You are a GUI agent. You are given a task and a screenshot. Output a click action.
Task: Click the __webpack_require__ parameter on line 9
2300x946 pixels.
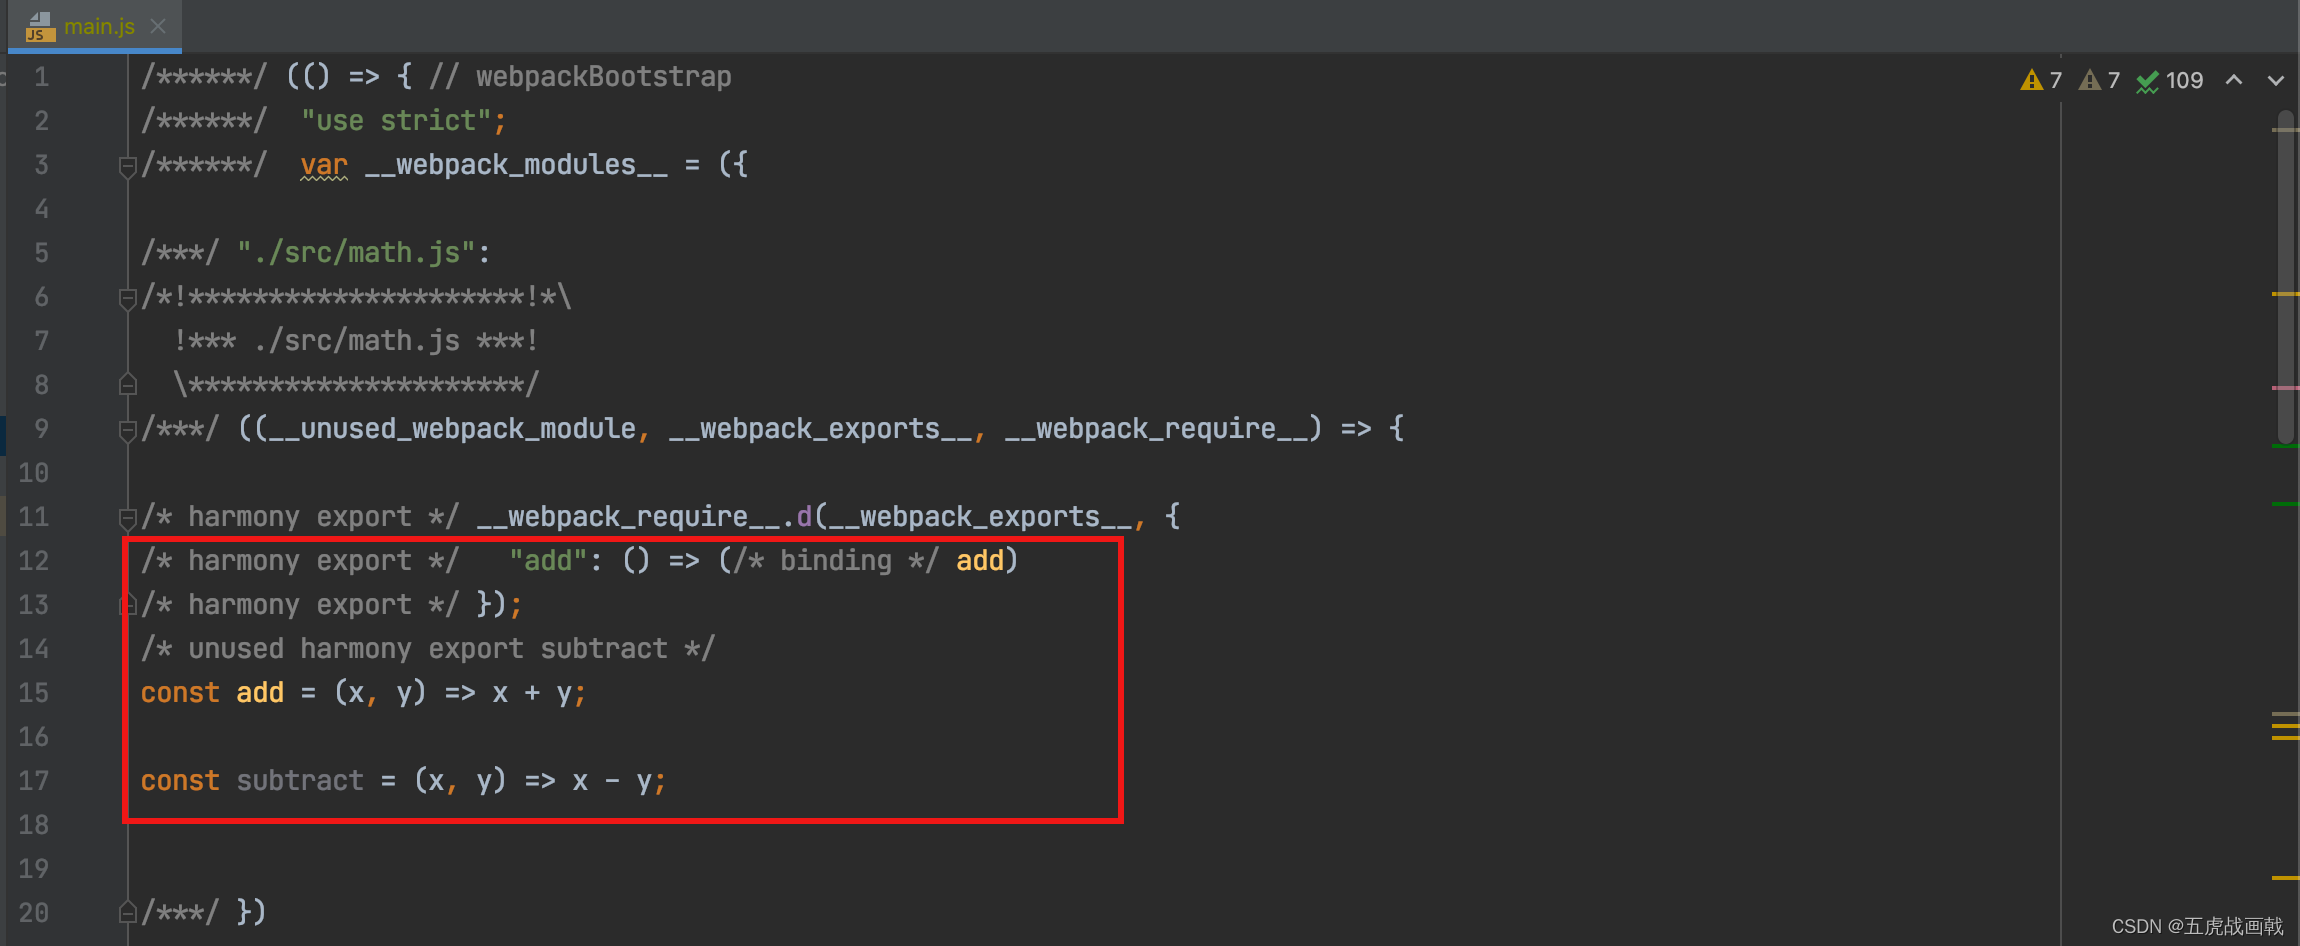tap(1156, 429)
